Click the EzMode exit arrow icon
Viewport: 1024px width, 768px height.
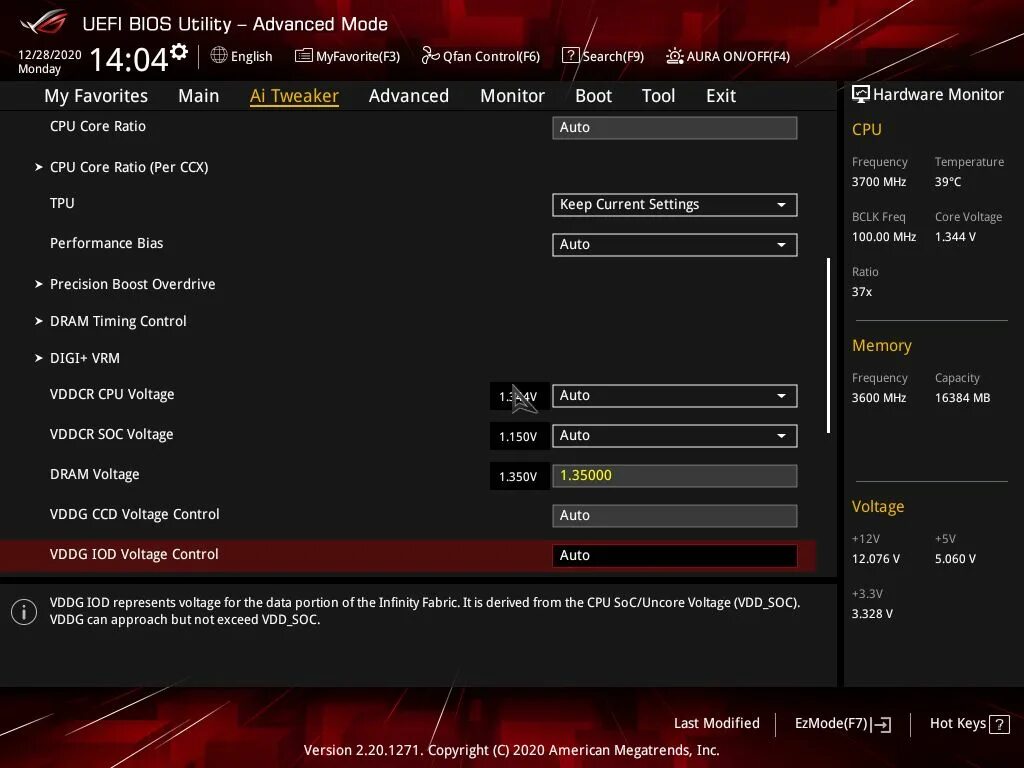coord(881,724)
